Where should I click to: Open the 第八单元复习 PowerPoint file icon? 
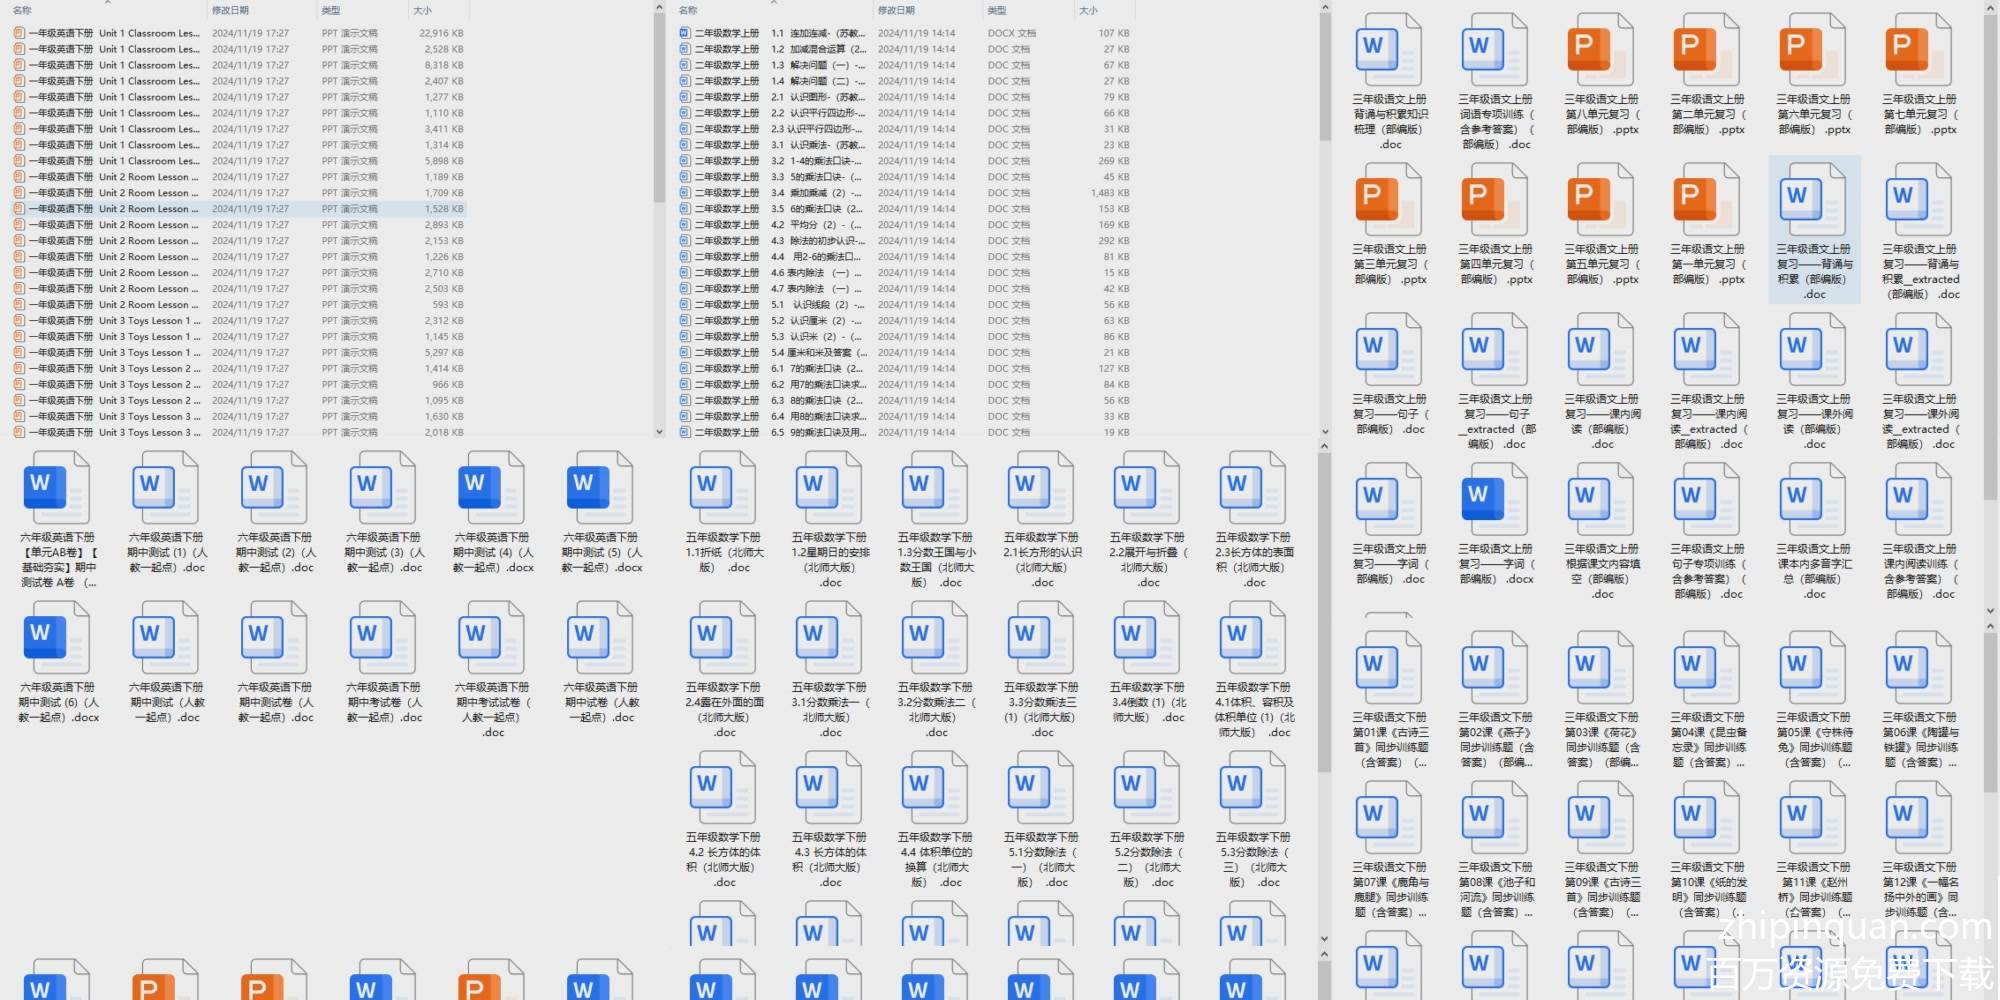tap(1602, 50)
